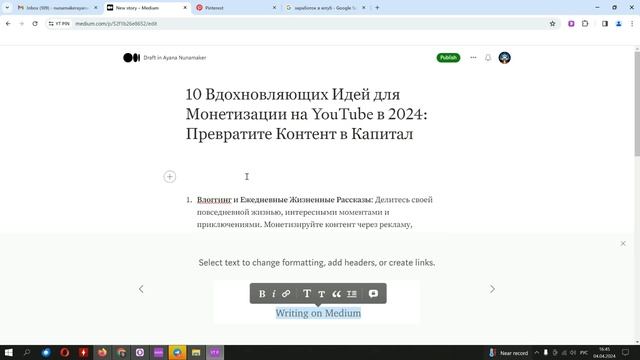Click the 'Draft in Ayana Nunamaker' label
640x360 pixels.
tap(175, 58)
